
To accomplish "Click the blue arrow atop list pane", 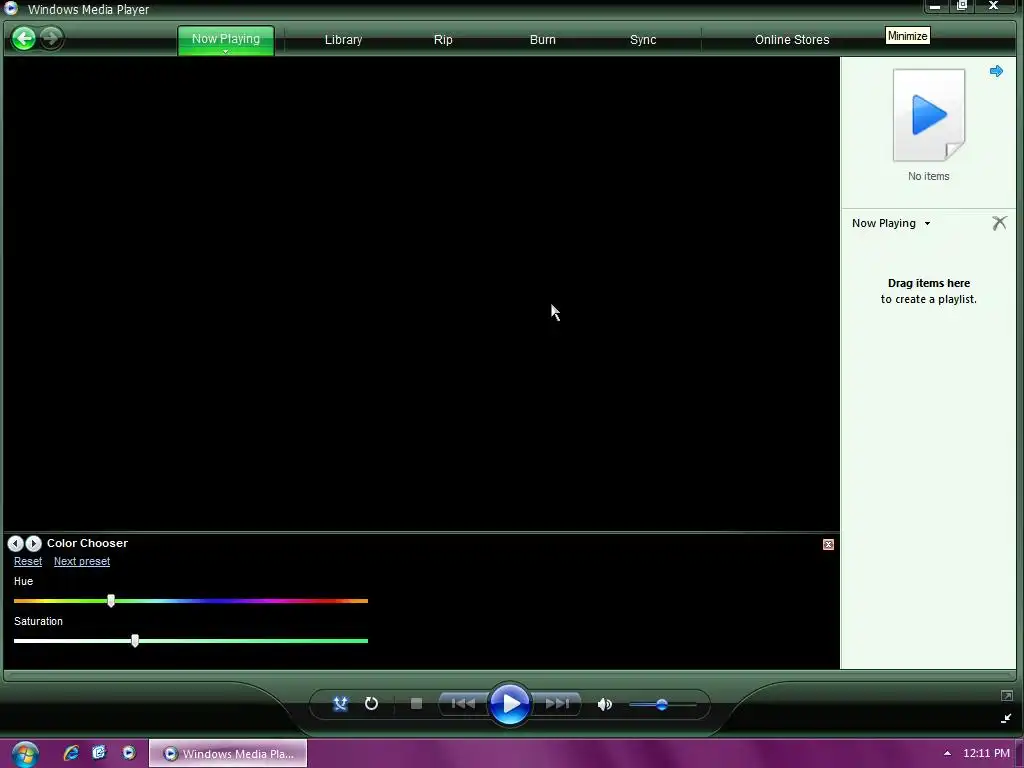I will (x=997, y=71).
